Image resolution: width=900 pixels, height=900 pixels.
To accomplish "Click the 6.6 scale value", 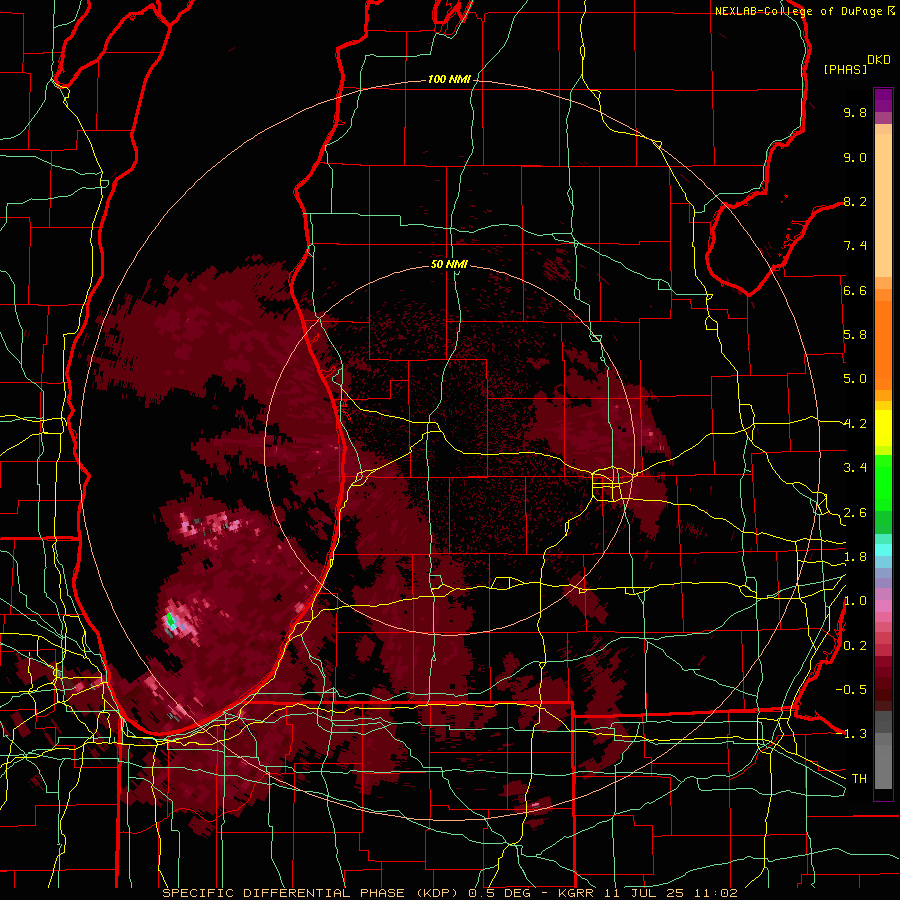I will click(855, 290).
